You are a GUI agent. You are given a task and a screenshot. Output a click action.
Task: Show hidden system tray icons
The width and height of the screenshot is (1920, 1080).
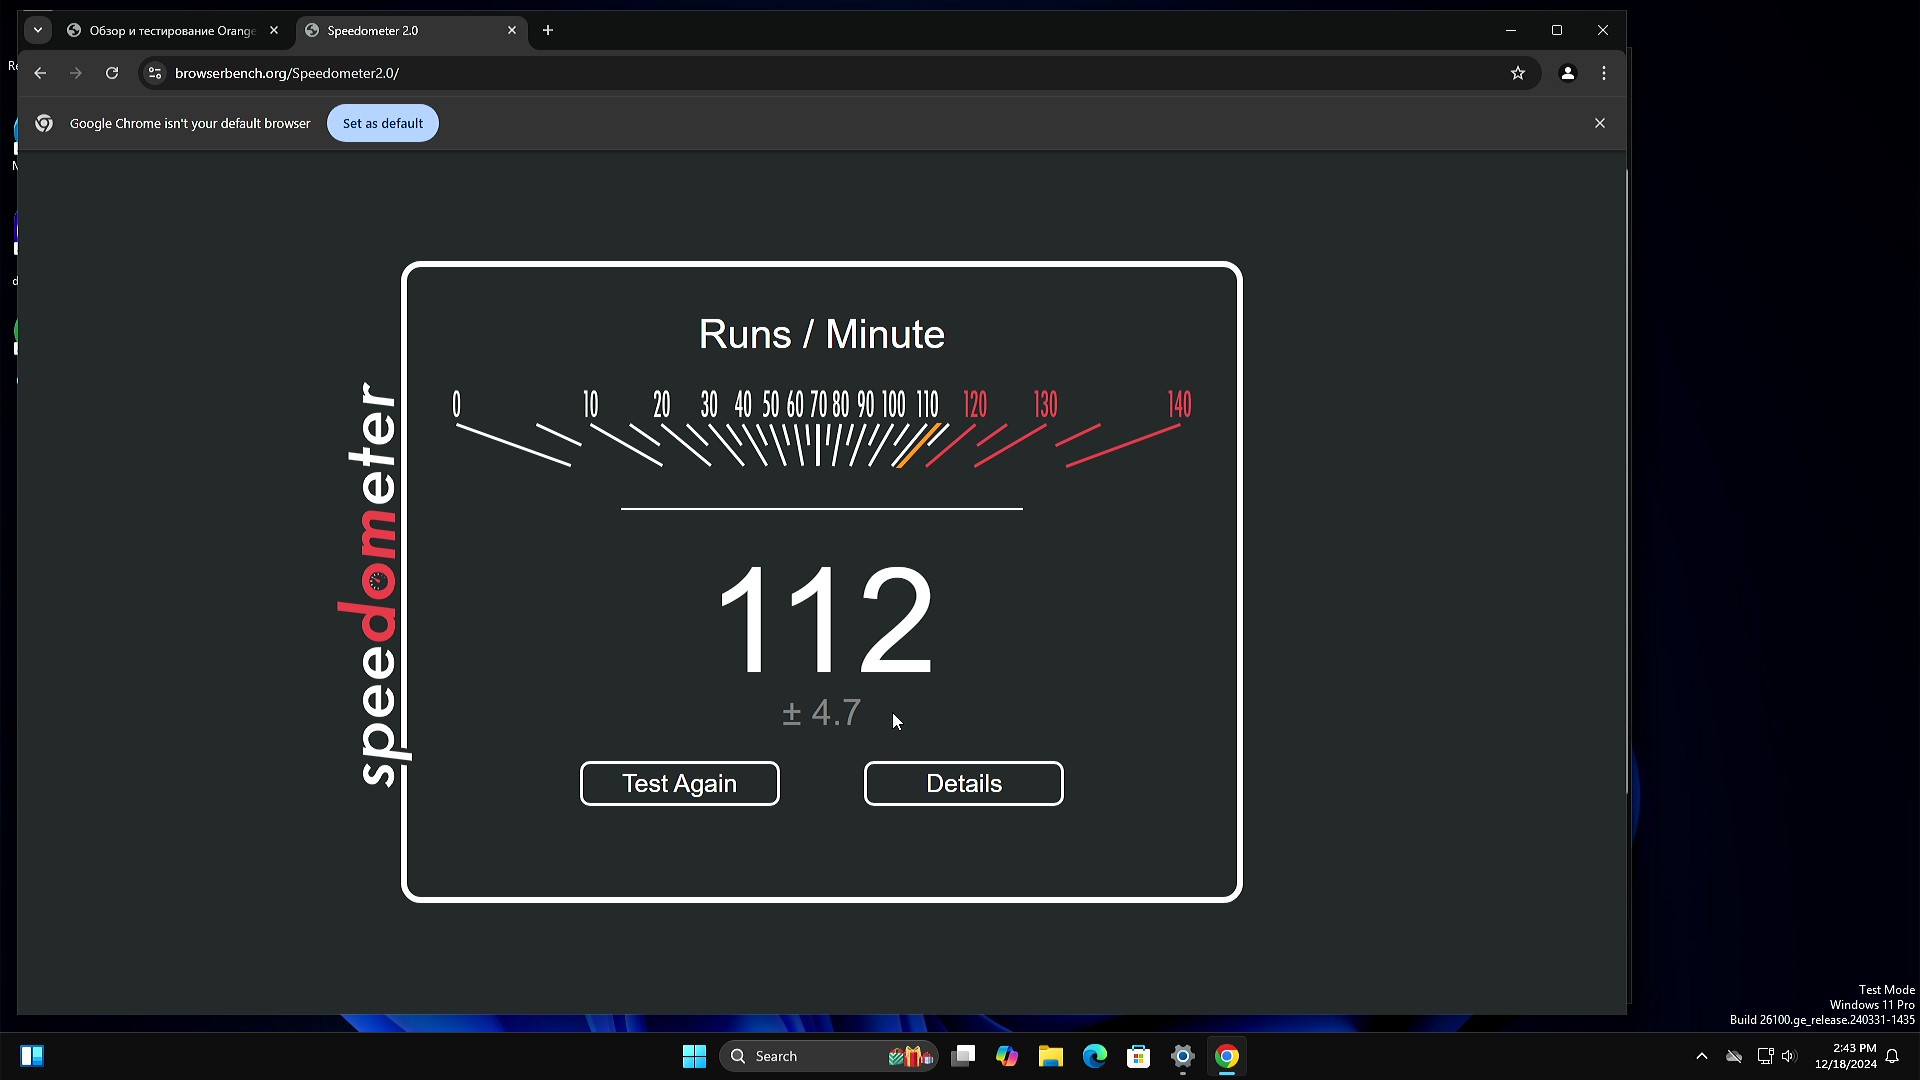[x=1701, y=1056]
